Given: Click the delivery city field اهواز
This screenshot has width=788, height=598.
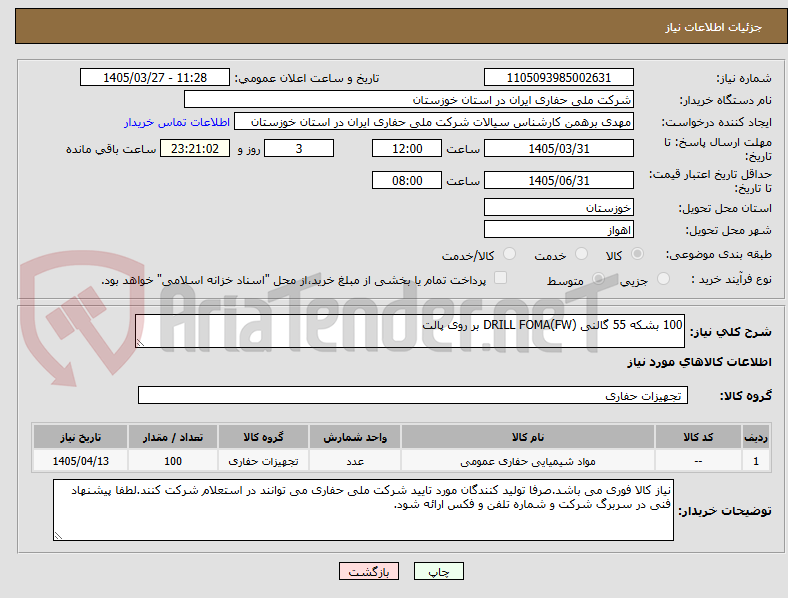Looking at the screenshot, I should 558,229.
